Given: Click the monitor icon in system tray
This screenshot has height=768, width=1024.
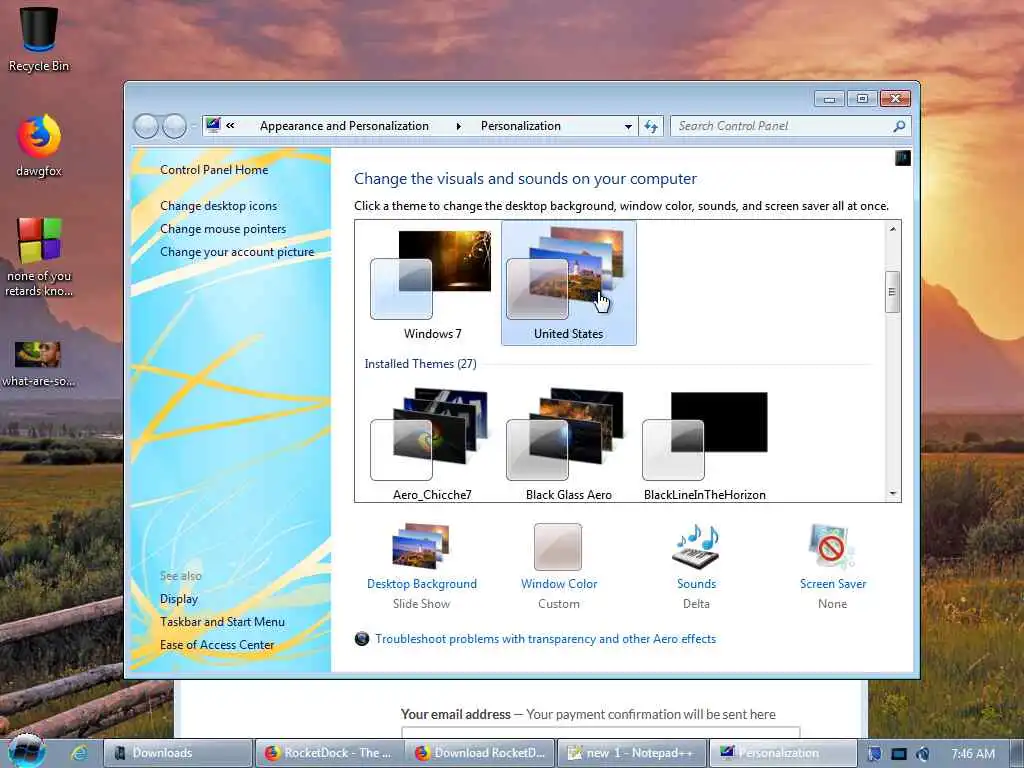Looking at the screenshot, I should click(x=899, y=754).
